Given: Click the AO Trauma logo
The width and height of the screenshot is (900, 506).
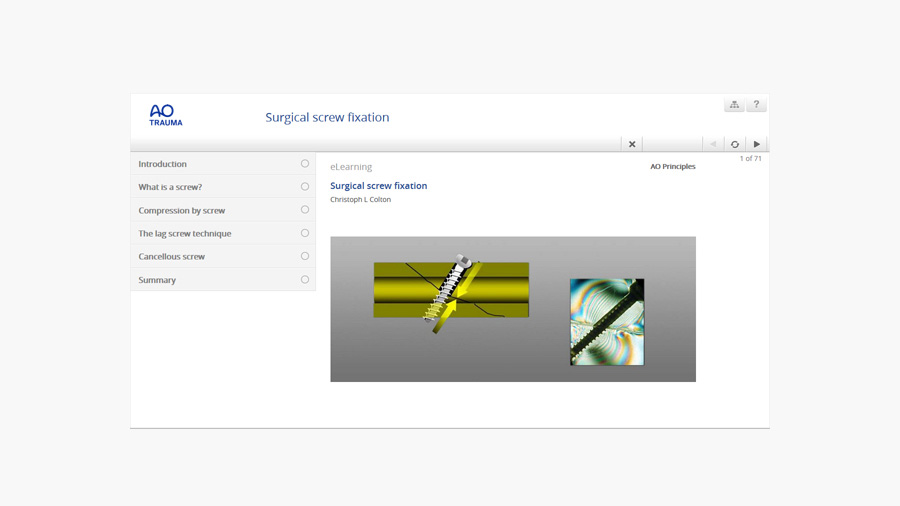Looking at the screenshot, I should (x=165, y=115).
